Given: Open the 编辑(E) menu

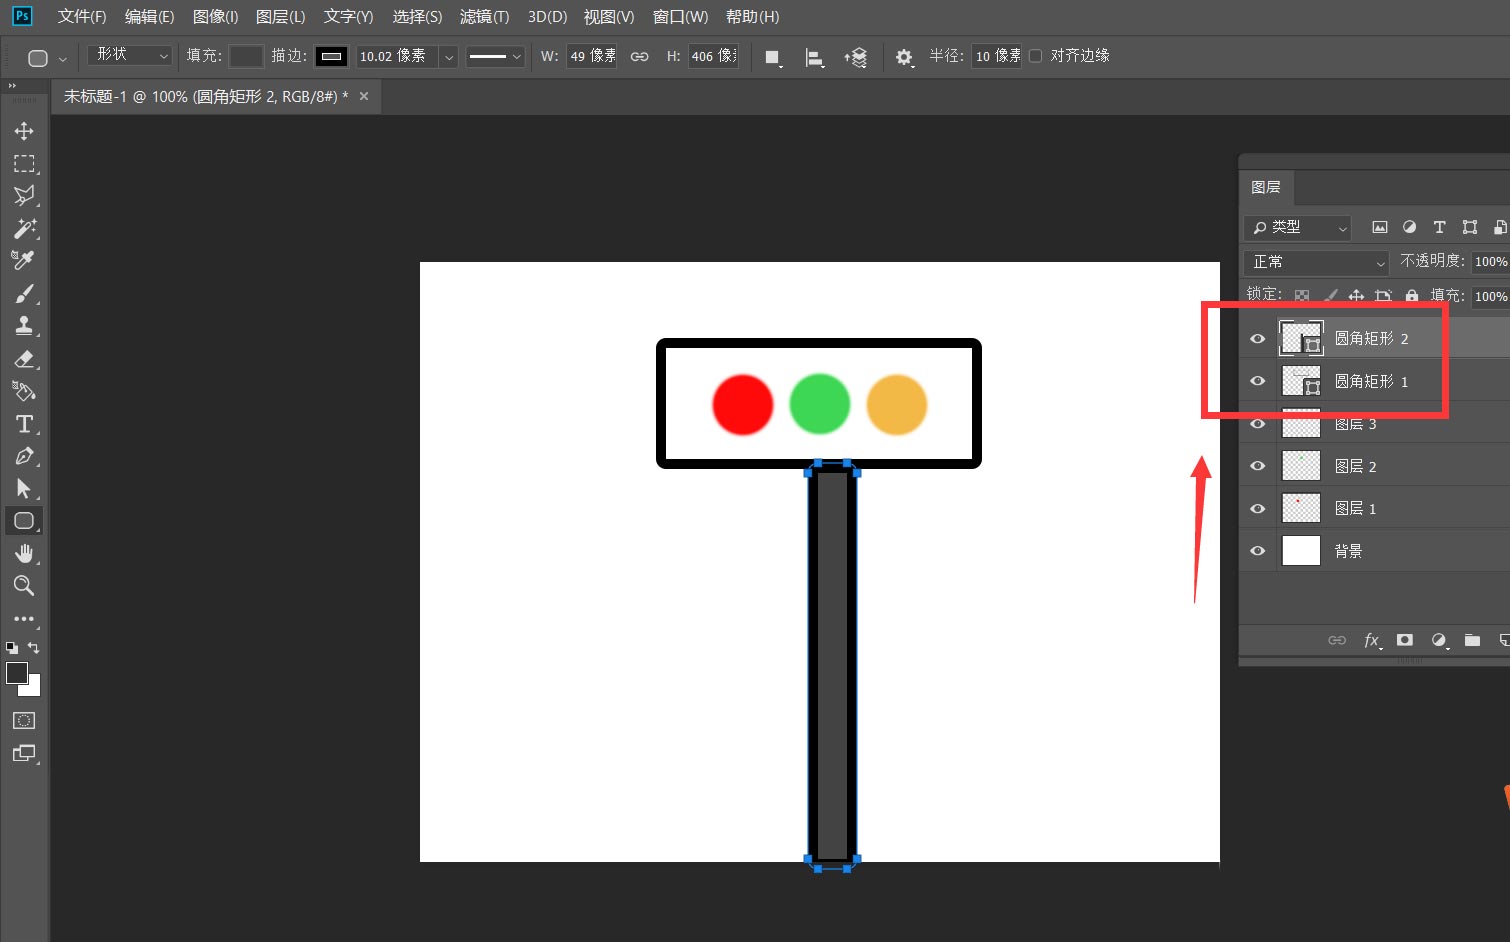Looking at the screenshot, I should point(149,17).
